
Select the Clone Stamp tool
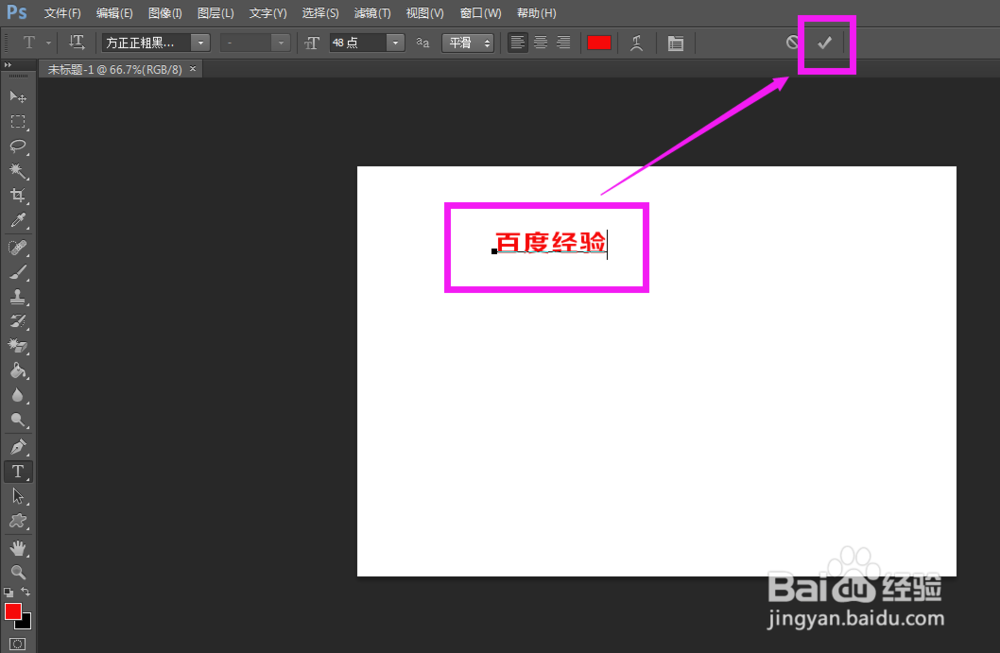click(15, 296)
